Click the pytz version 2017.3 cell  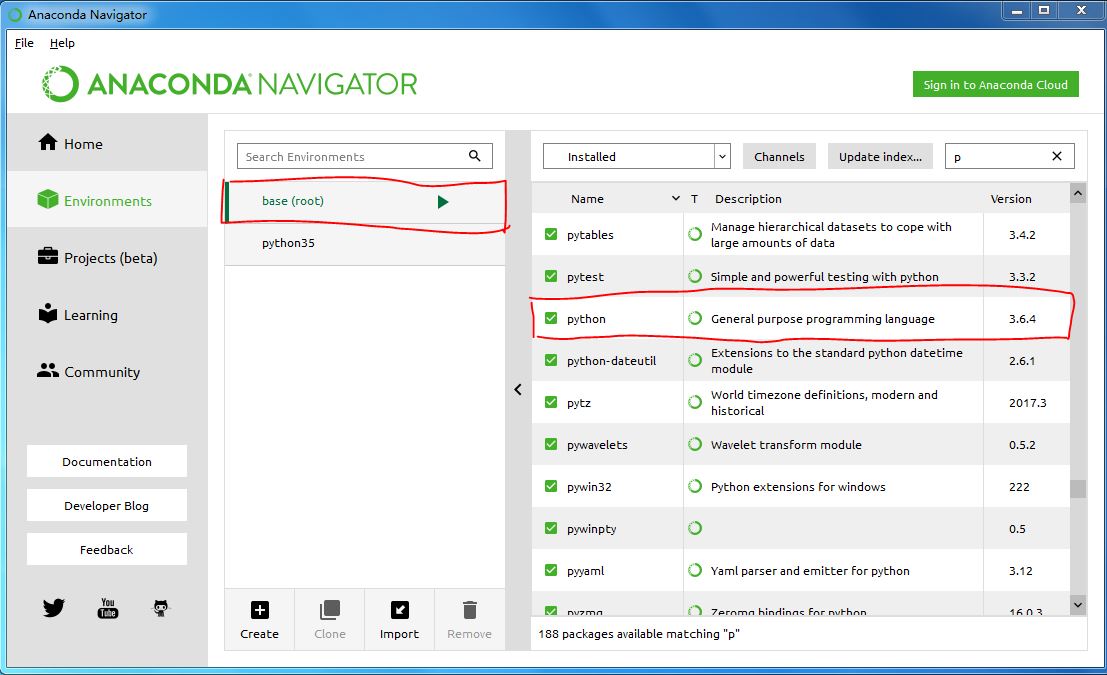[1027, 402]
